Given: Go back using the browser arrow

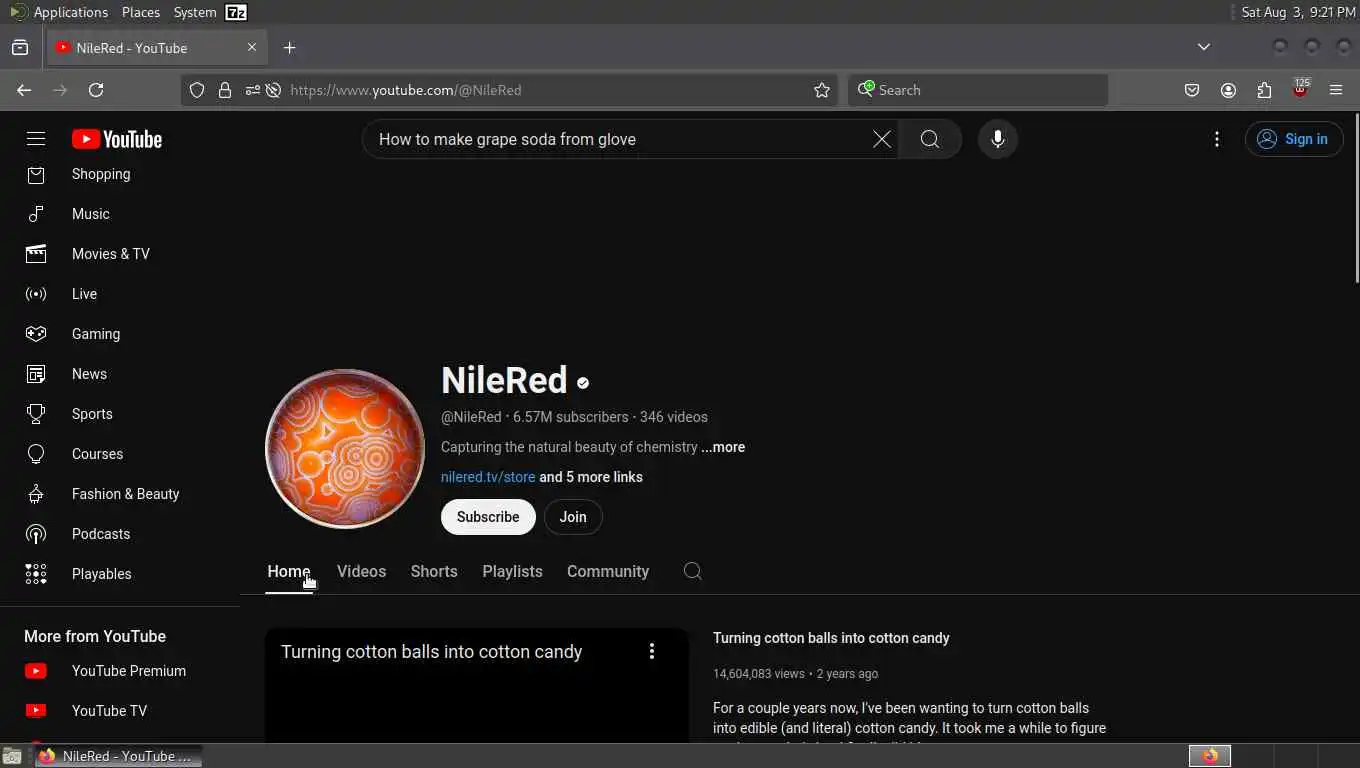Looking at the screenshot, I should pyautogui.click(x=24, y=90).
